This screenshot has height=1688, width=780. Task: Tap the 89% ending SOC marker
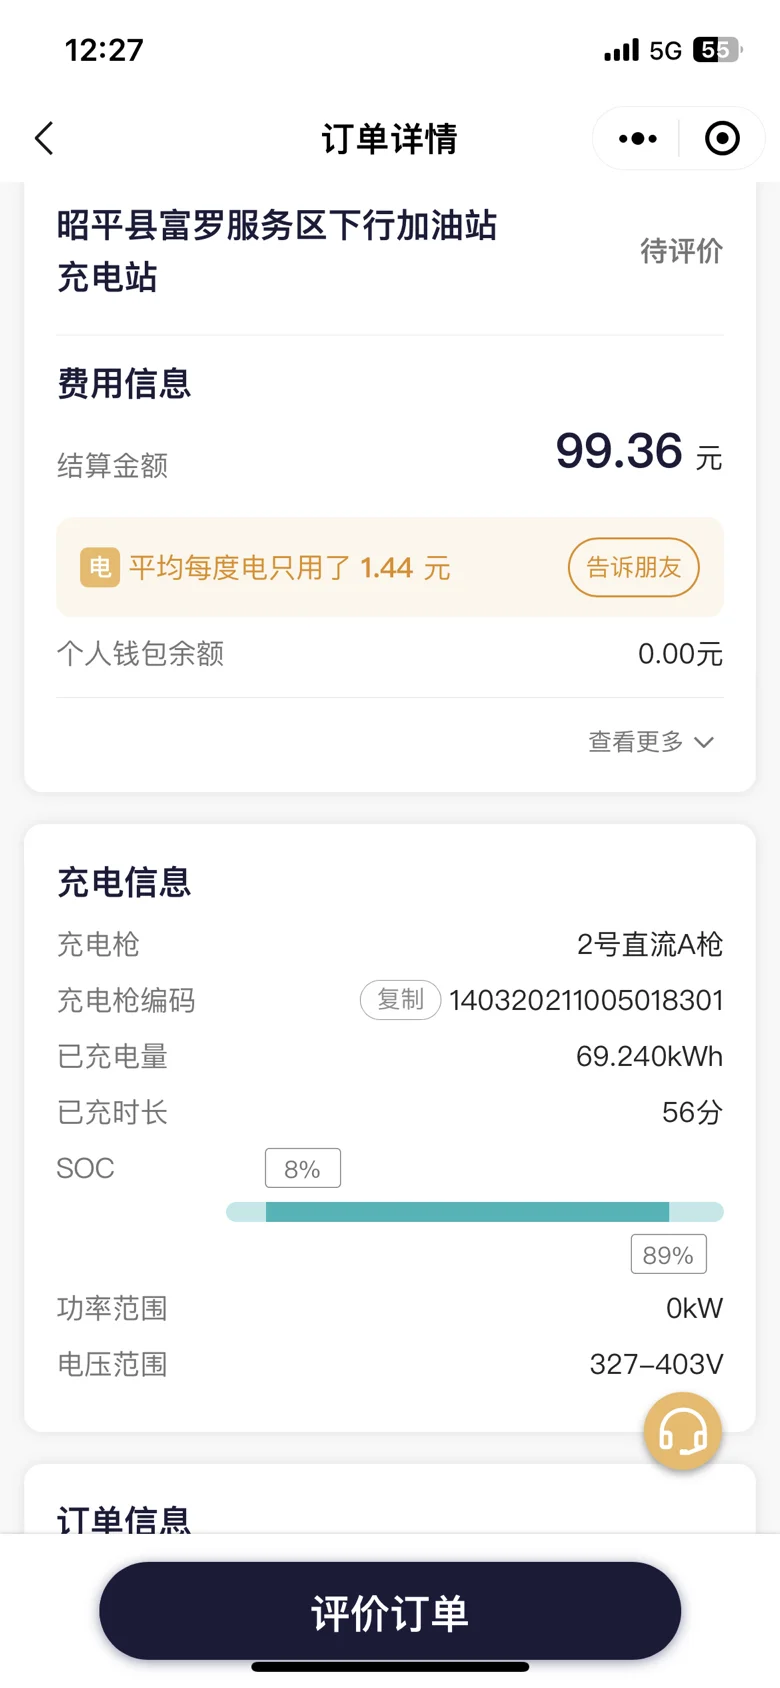[668, 1255]
